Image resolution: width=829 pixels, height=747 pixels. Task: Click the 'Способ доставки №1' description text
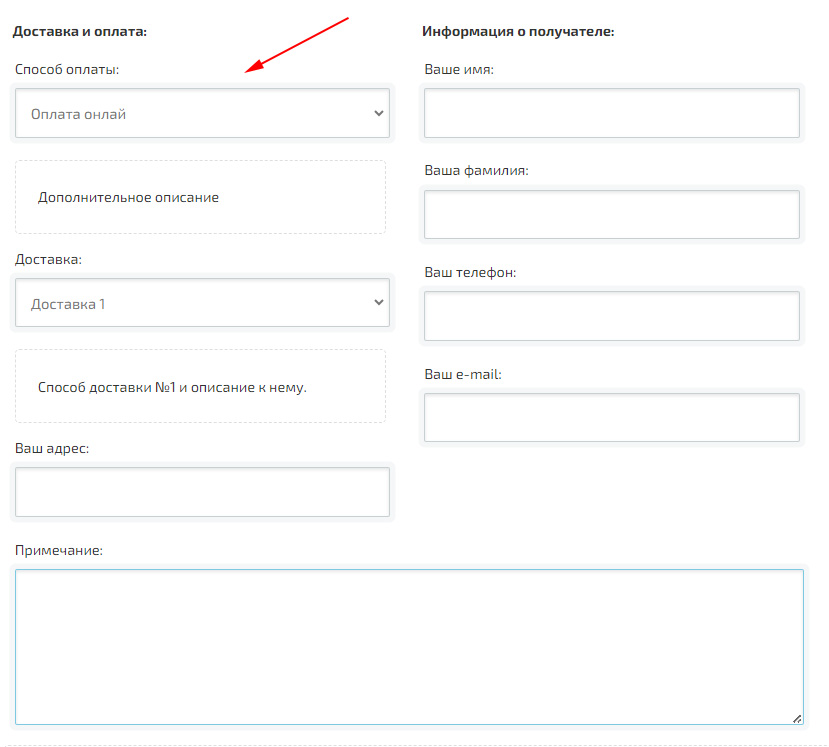172,387
